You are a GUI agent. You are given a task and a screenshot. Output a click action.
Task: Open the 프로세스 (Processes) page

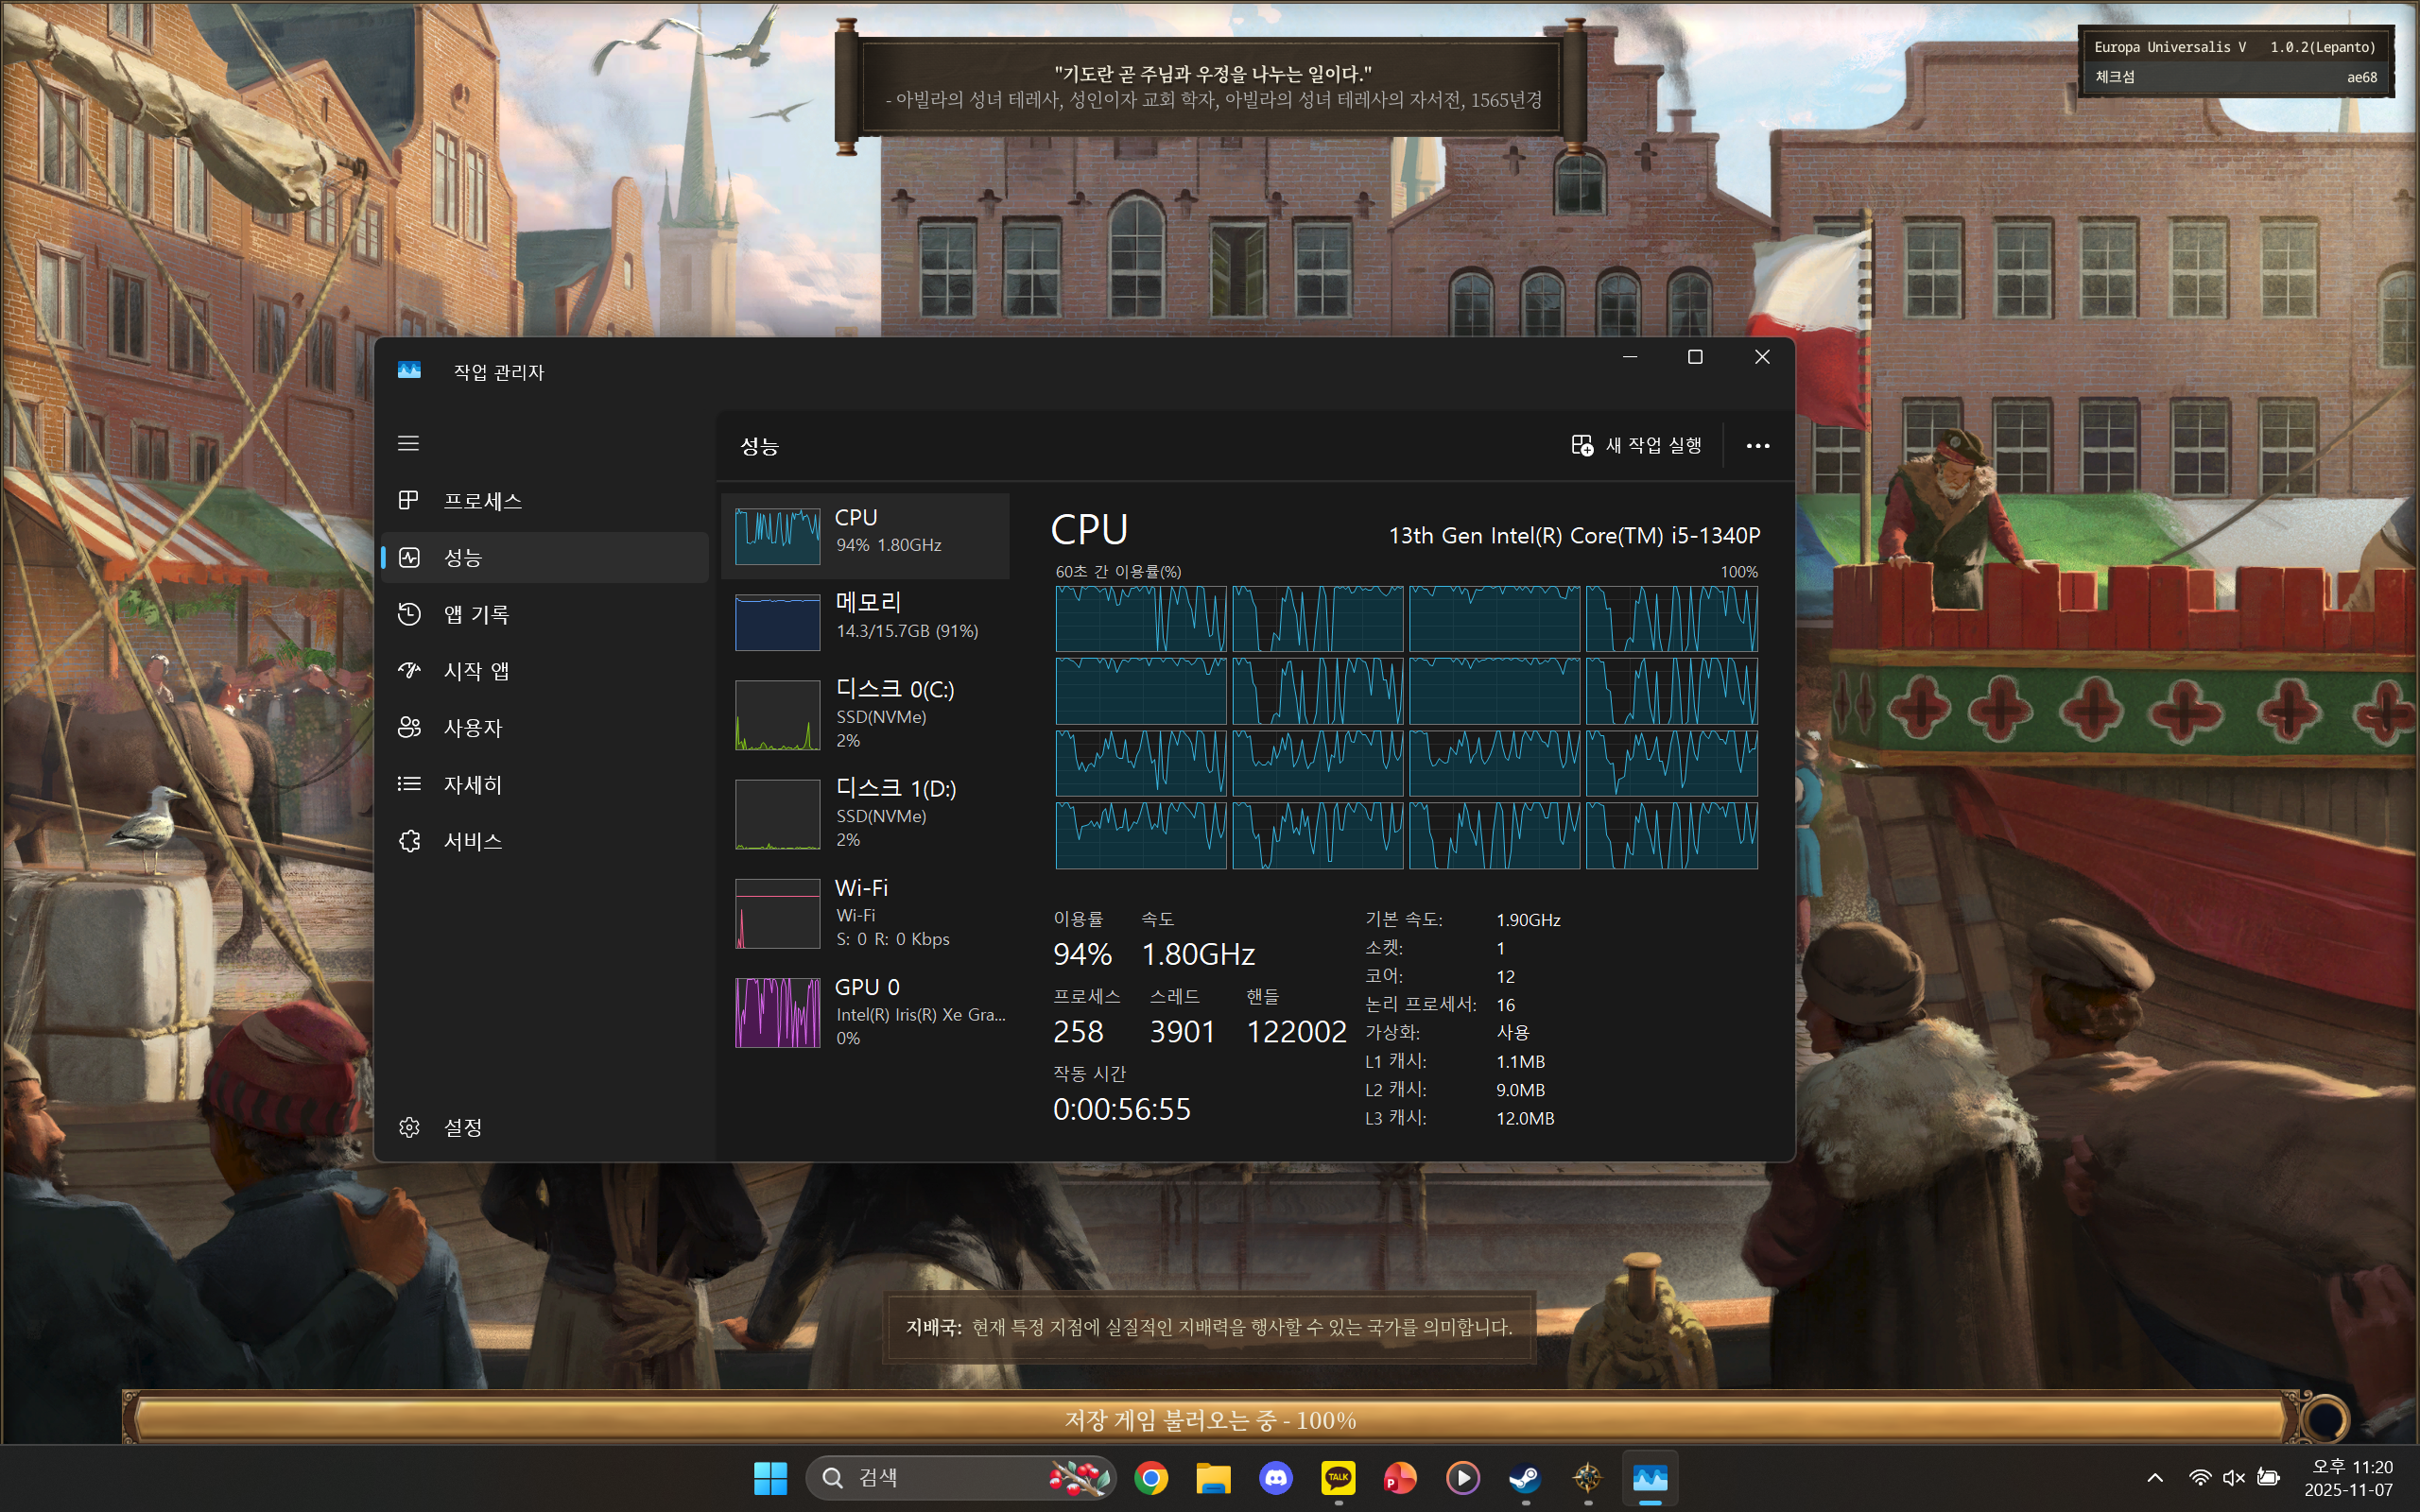(482, 501)
